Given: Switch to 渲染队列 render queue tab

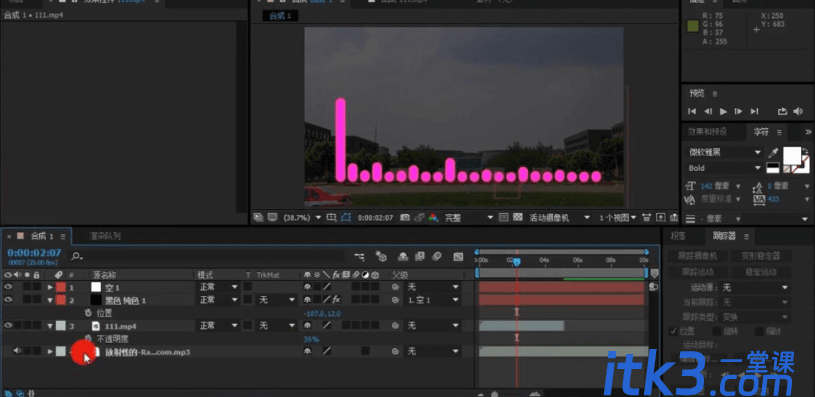Looking at the screenshot, I should point(105,236).
